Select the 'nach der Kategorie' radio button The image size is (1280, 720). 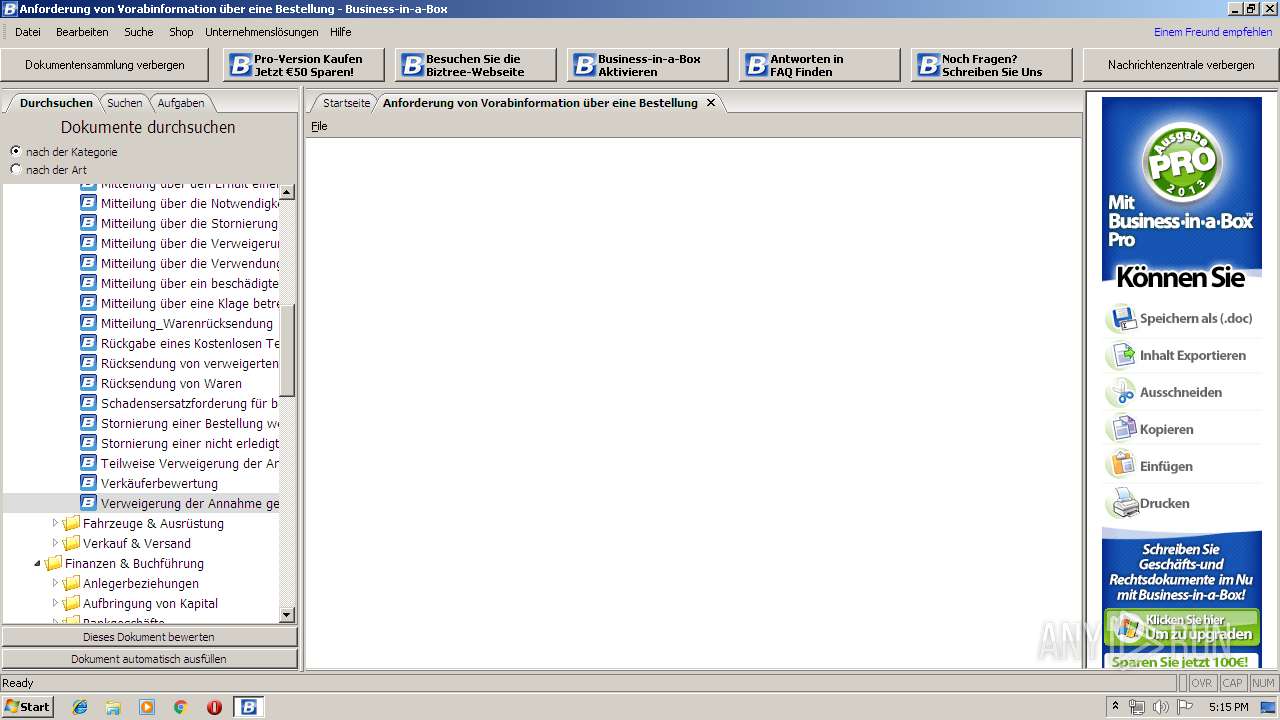click(x=15, y=151)
